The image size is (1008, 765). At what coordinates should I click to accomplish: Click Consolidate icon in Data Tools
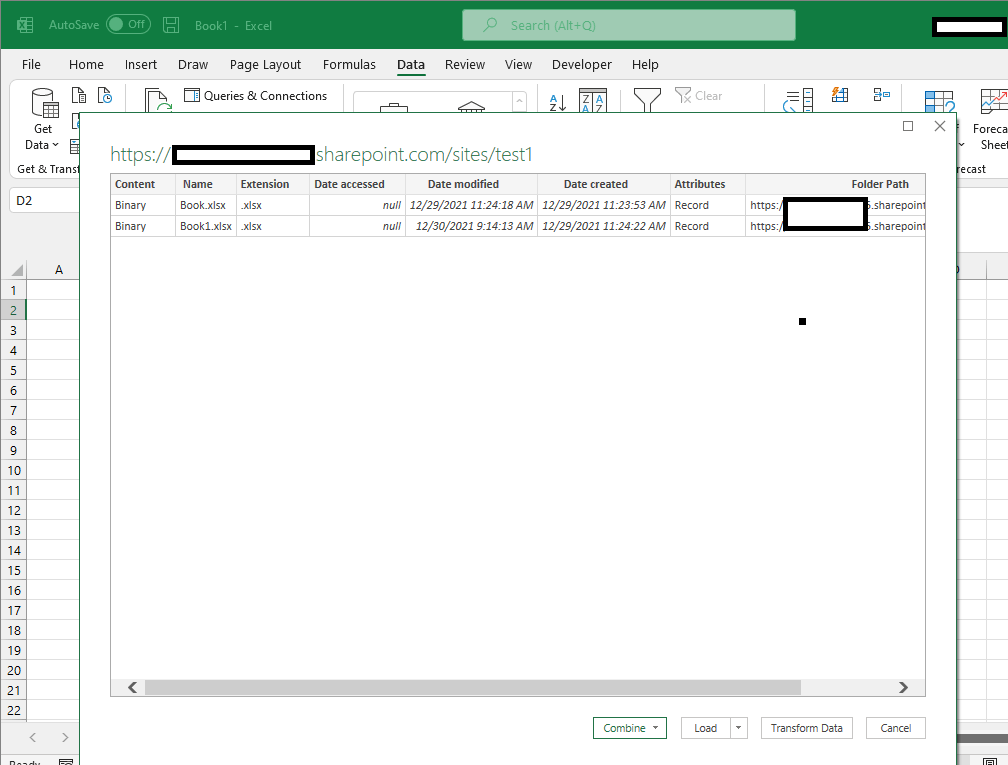coord(882,95)
